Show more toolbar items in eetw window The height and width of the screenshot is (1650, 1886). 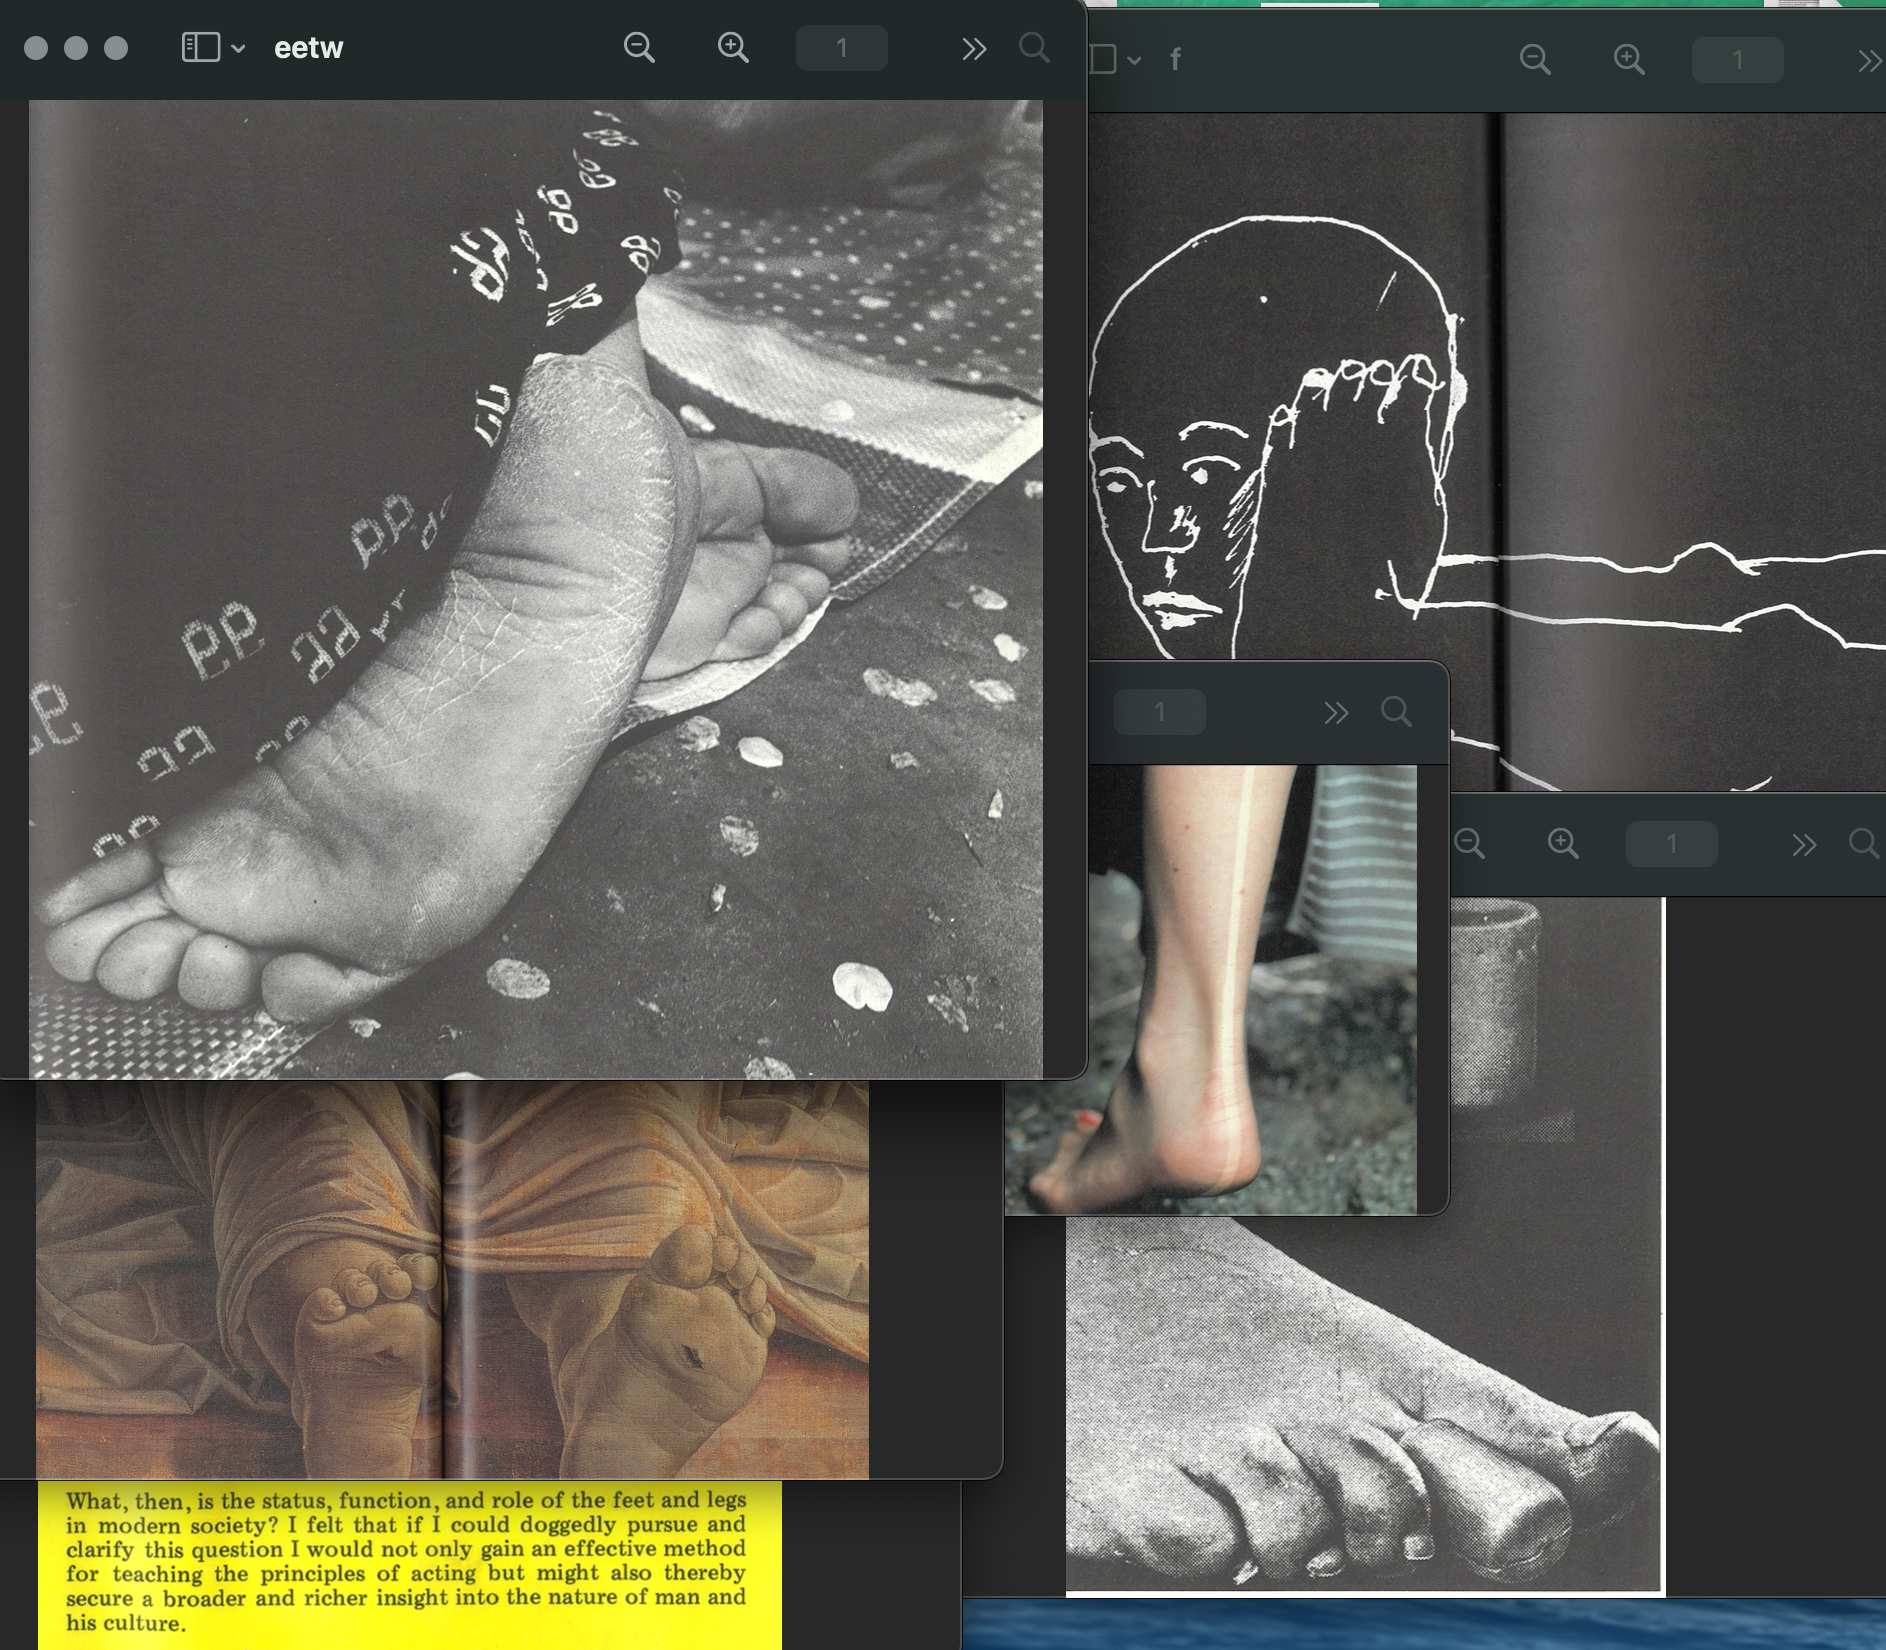coord(974,49)
